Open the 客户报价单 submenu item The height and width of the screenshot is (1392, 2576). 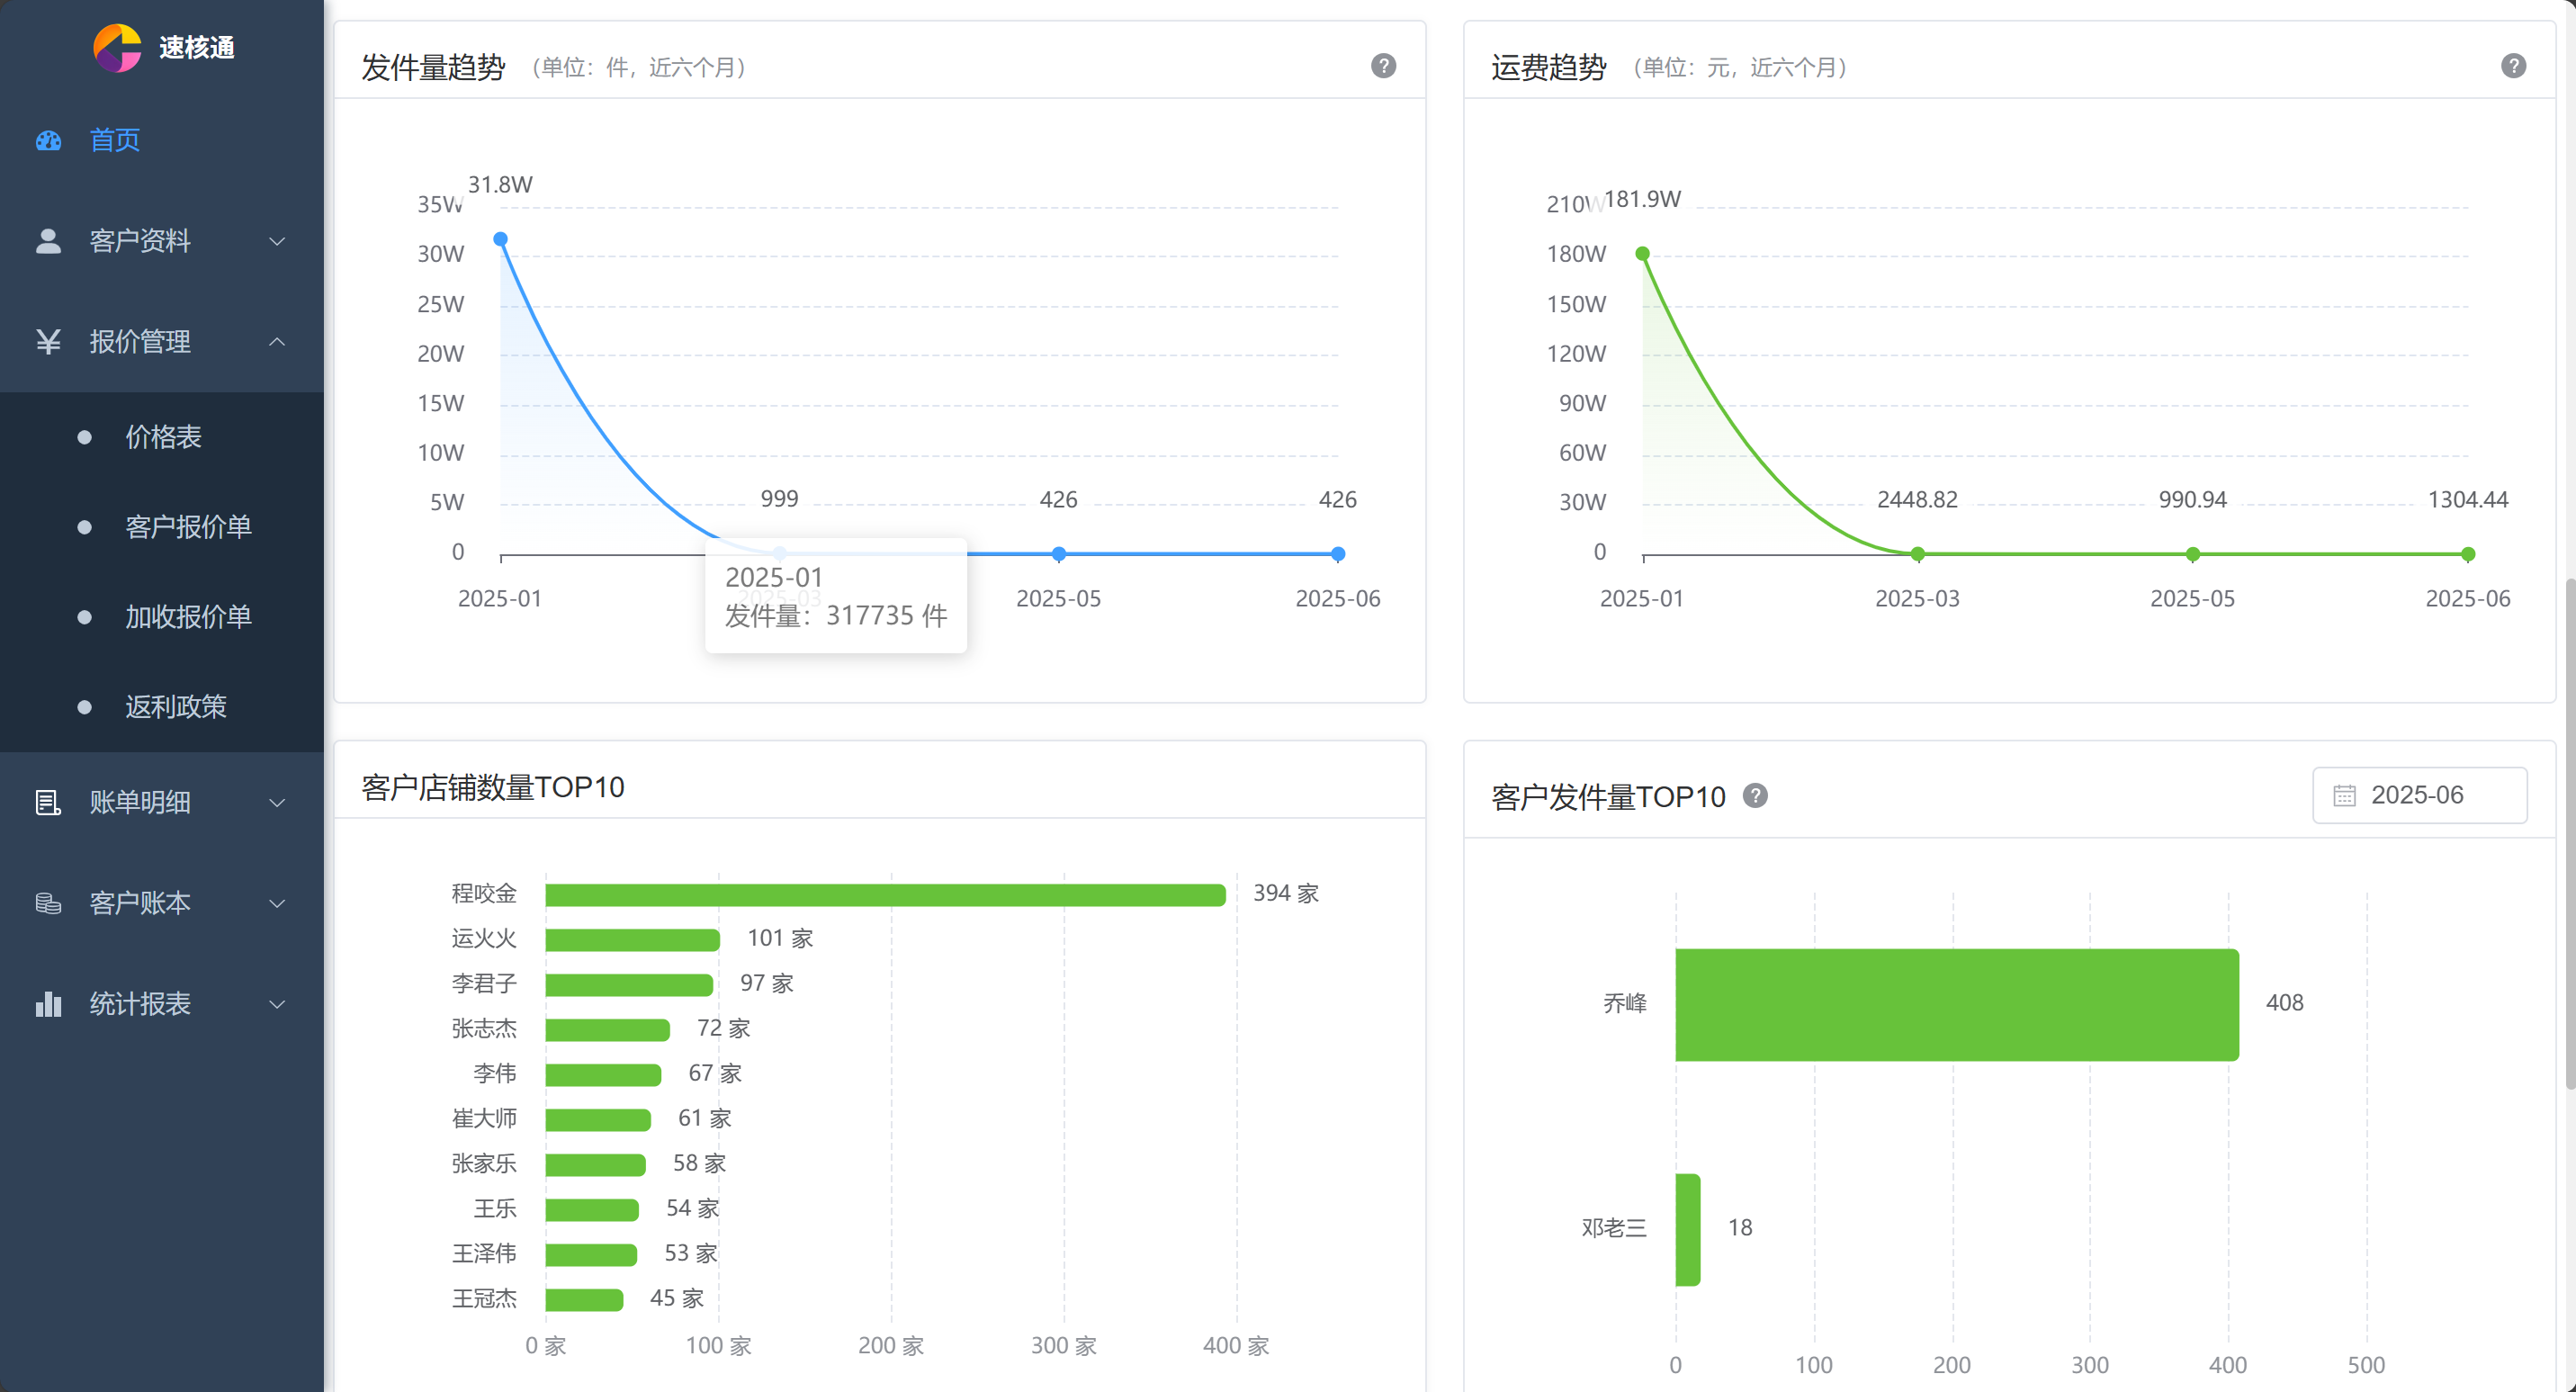[x=188, y=527]
